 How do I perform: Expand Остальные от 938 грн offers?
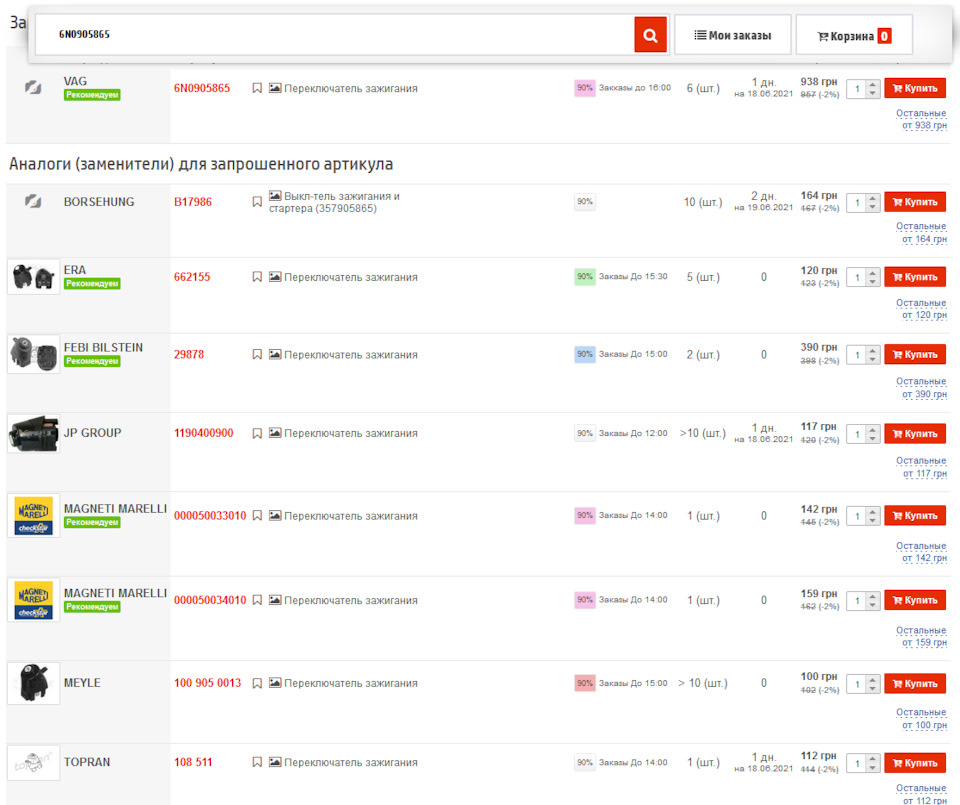click(921, 119)
